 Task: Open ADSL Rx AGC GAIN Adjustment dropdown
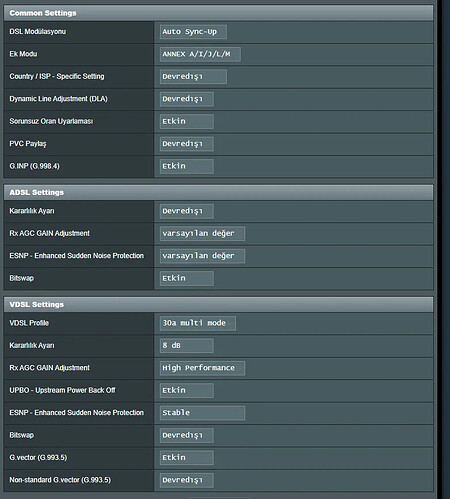202,233
